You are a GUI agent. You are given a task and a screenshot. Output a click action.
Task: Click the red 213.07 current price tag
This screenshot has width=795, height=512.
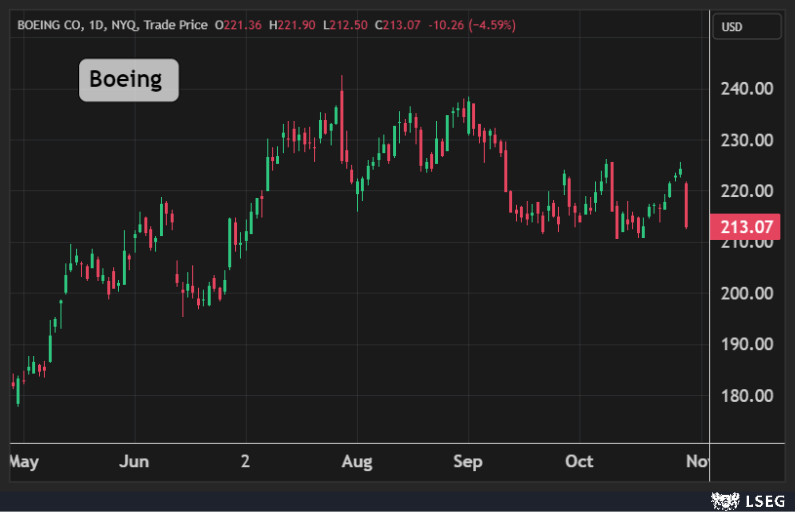tap(744, 227)
